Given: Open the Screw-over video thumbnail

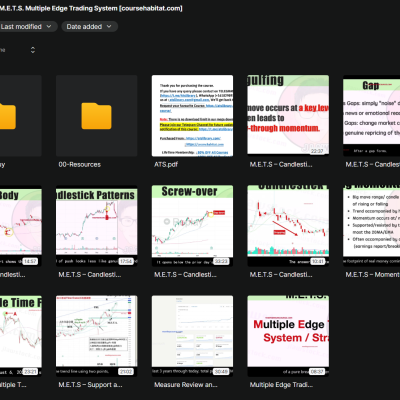Looking at the screenshot, I should coord(192,226).
